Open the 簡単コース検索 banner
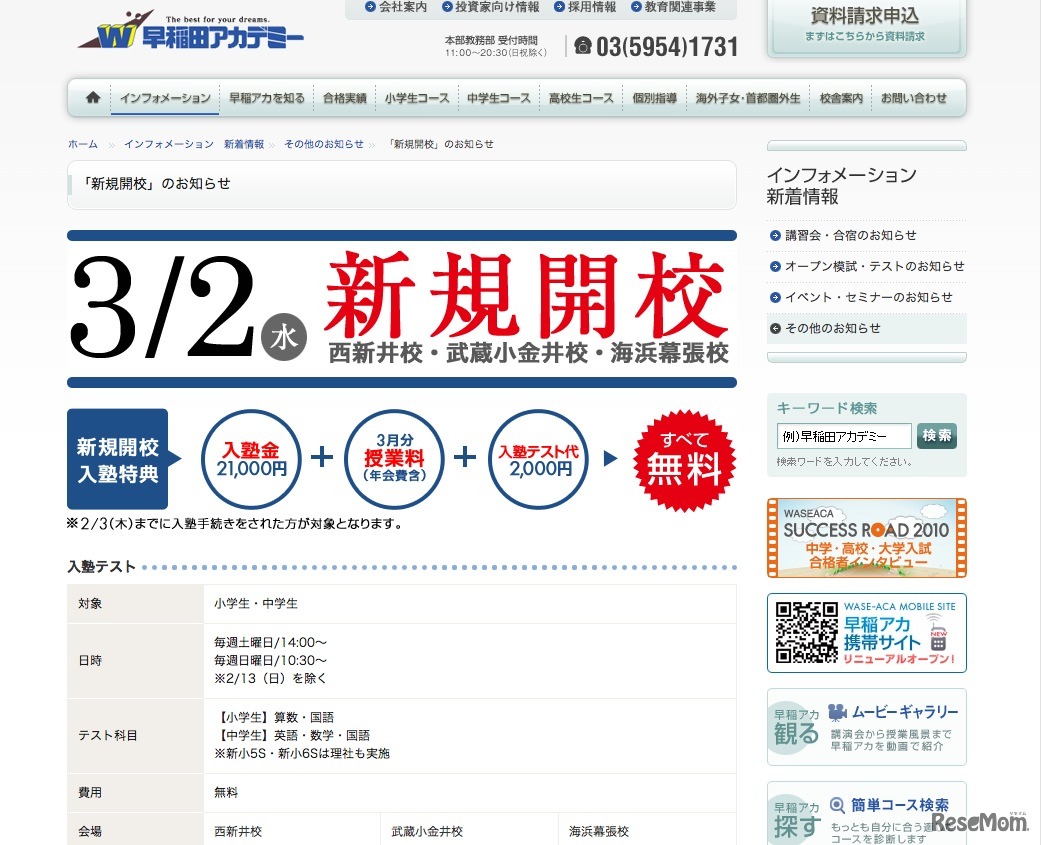 (x=867, y=814)
